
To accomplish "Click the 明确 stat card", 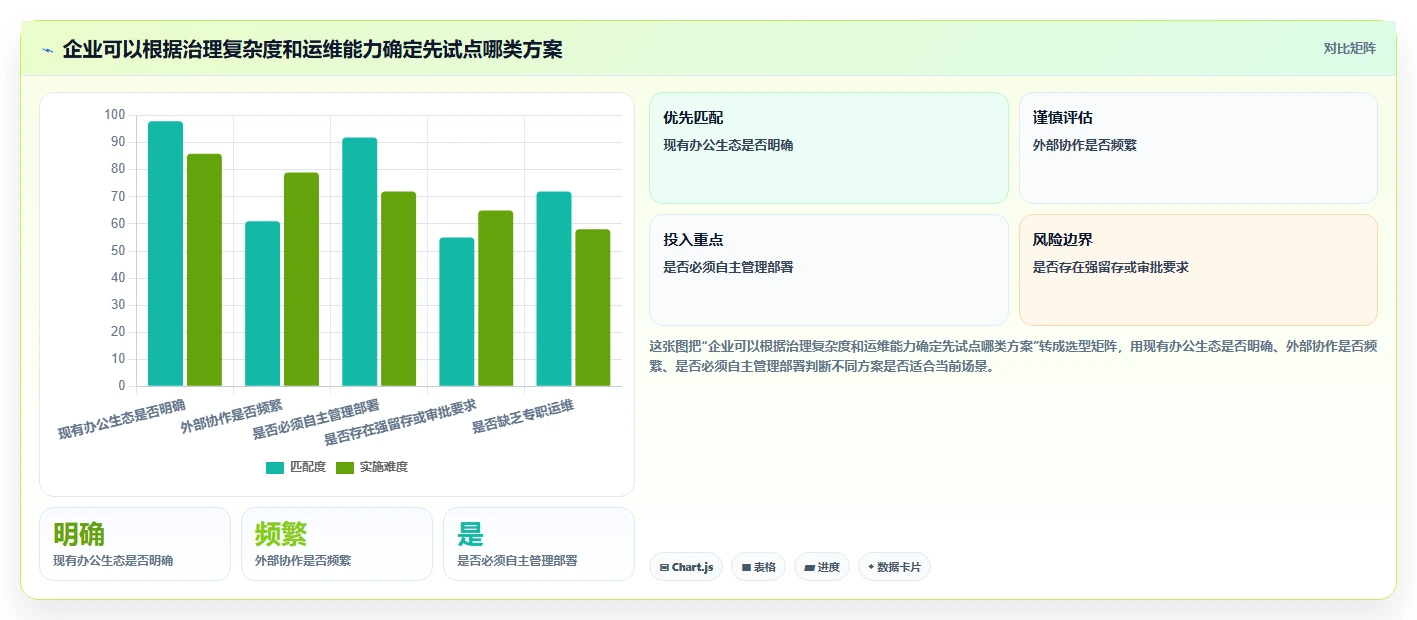I will 135,544.
